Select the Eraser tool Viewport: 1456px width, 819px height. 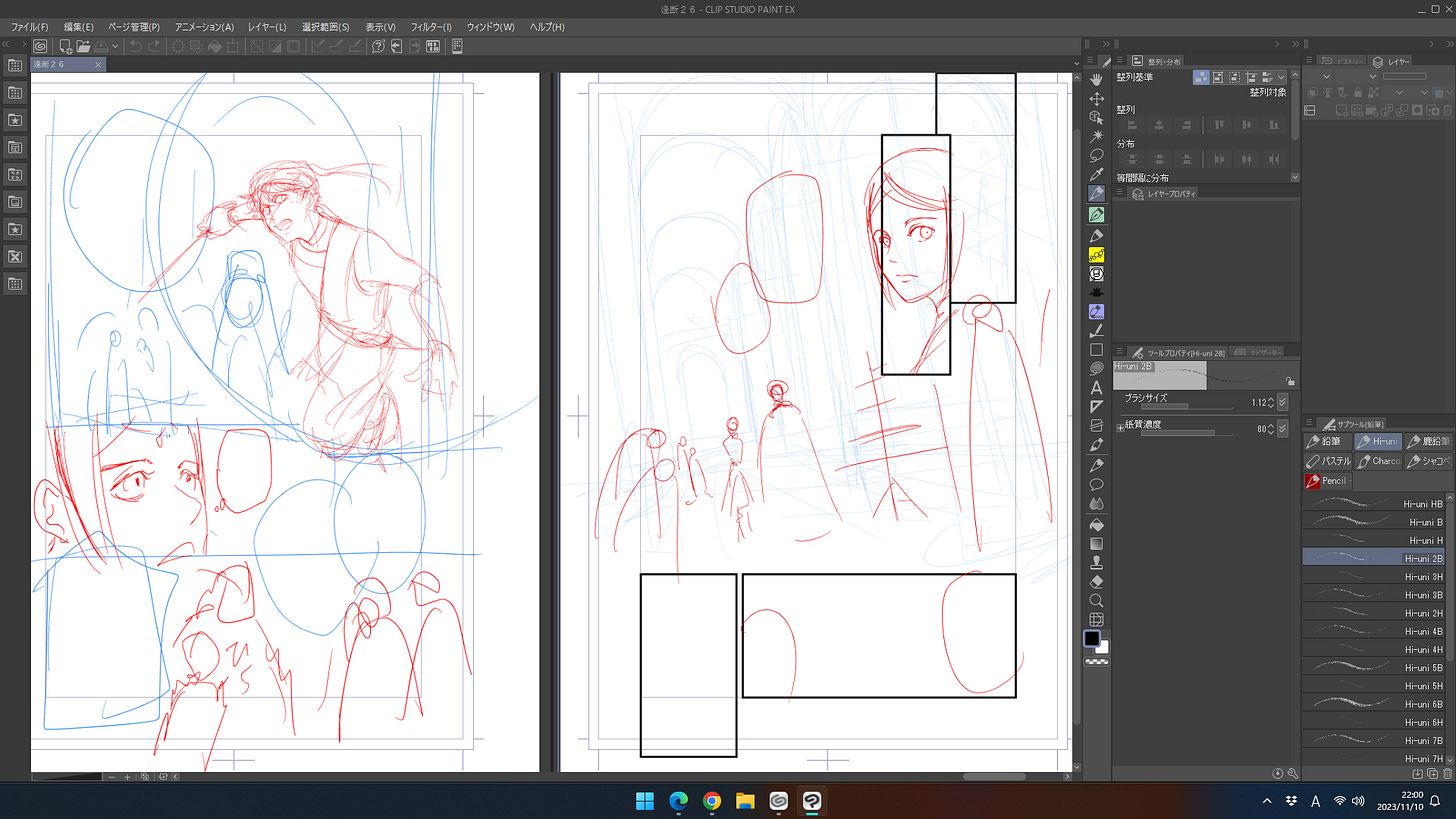point(1096,582)
